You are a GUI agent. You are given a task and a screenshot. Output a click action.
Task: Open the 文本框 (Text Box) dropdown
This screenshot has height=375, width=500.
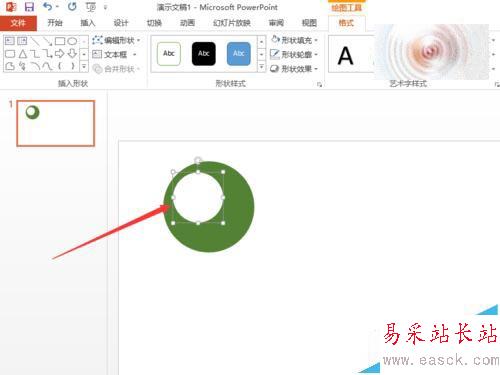coord(115,54)
